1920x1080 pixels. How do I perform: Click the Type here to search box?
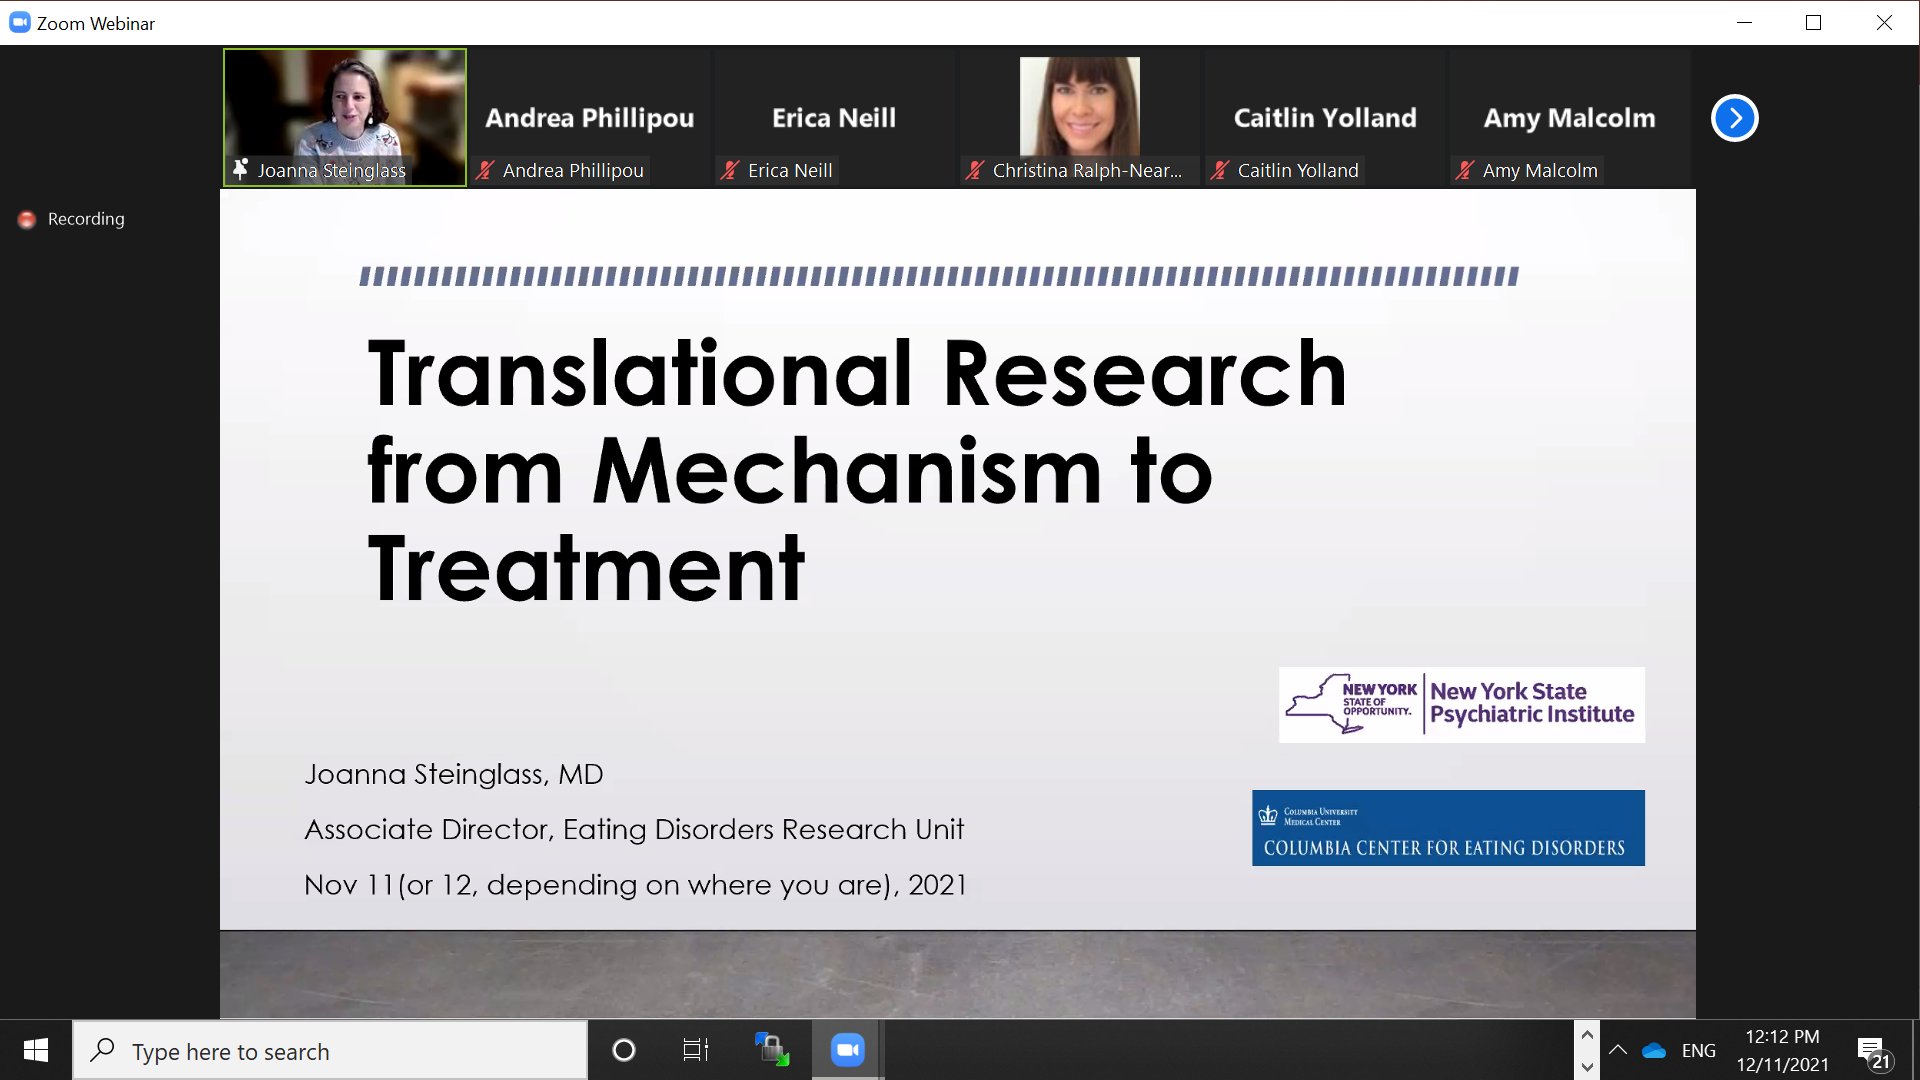pyautogui.click(x=330, y=1051)
